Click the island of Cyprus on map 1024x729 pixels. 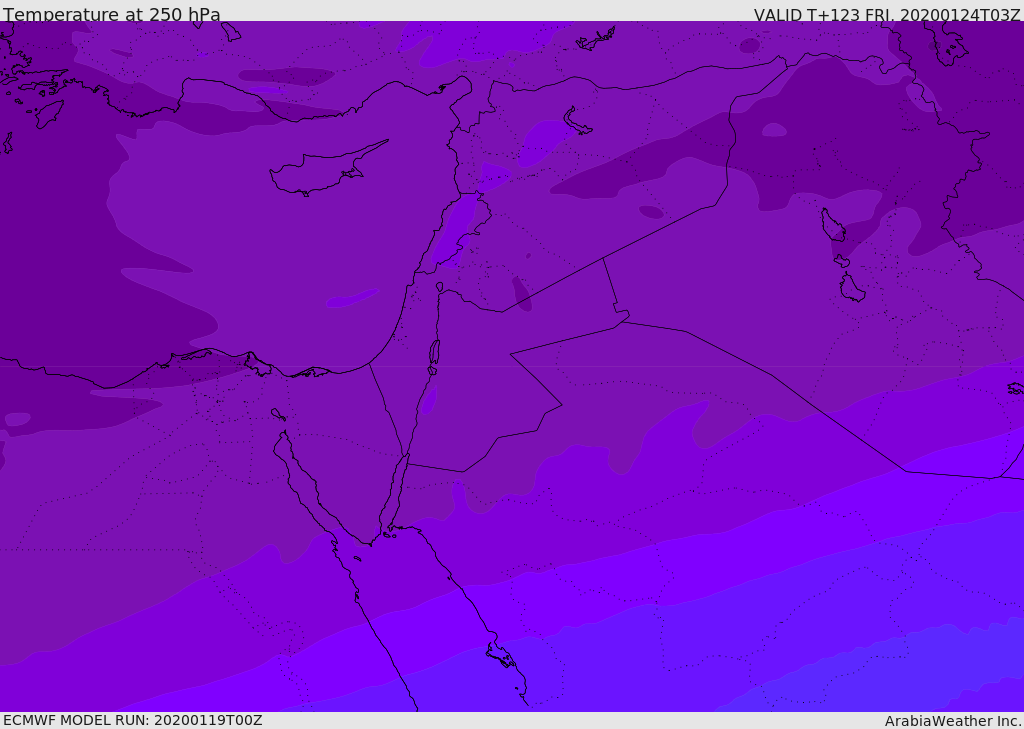[328, 169]
